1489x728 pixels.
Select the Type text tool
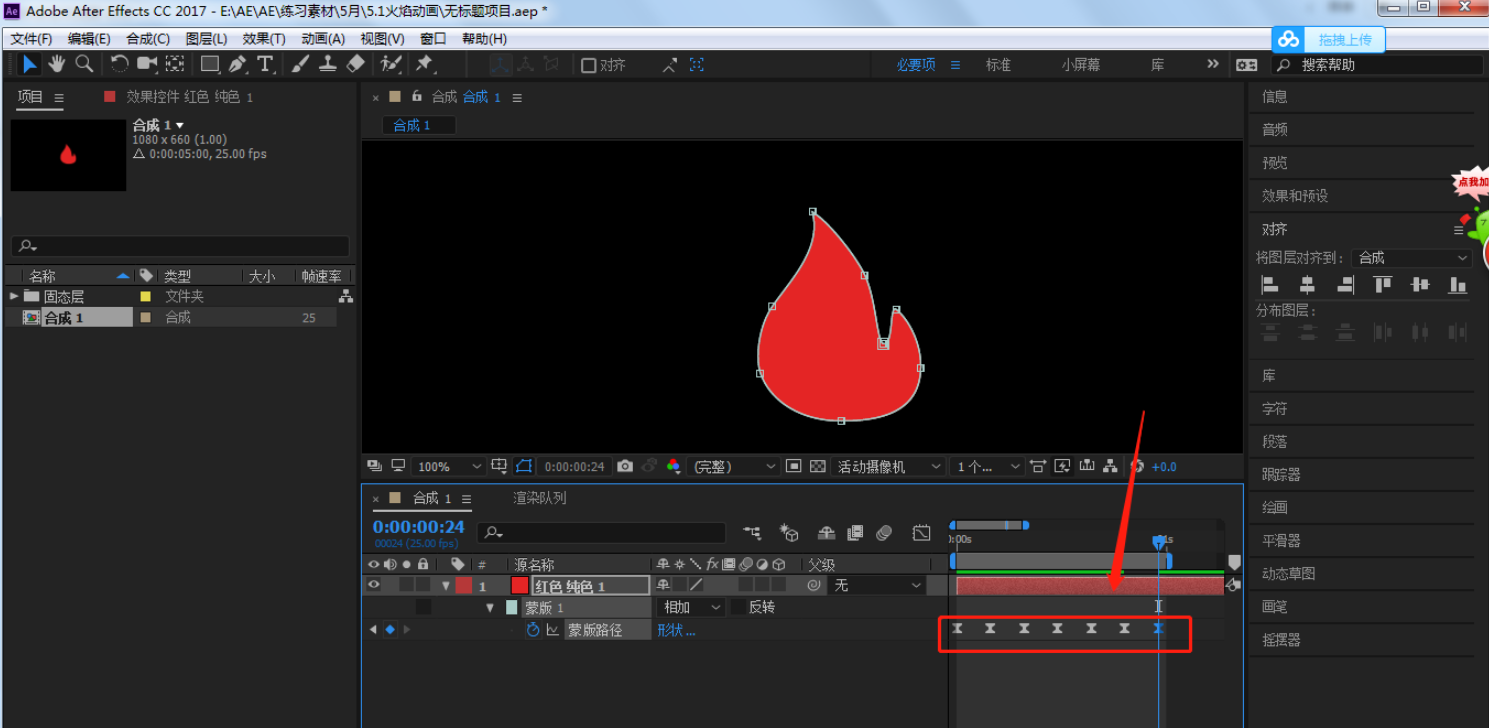point(265,64)
